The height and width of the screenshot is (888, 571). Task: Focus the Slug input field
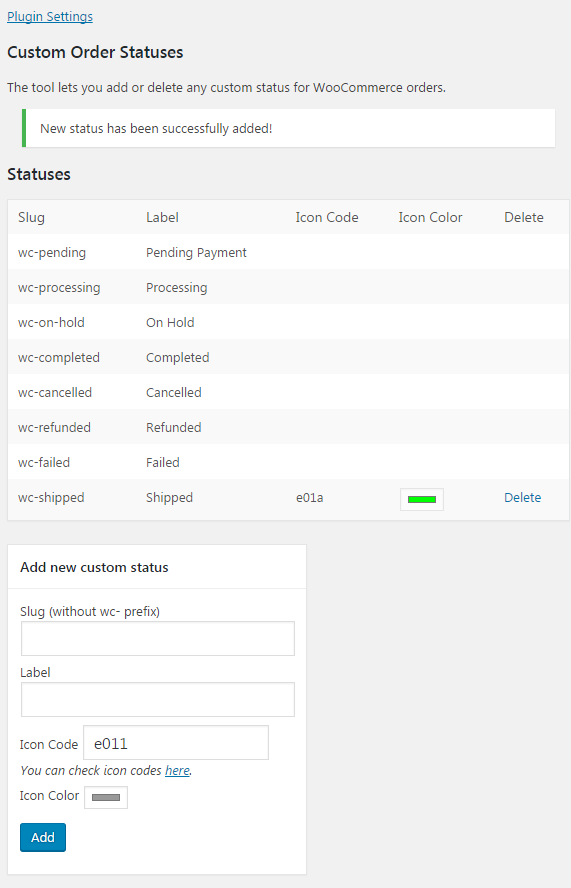[158, 638]
